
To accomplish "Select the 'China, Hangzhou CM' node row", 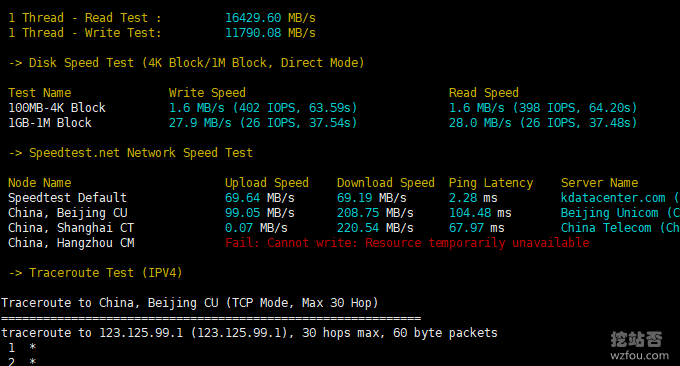I will [71, 243].
